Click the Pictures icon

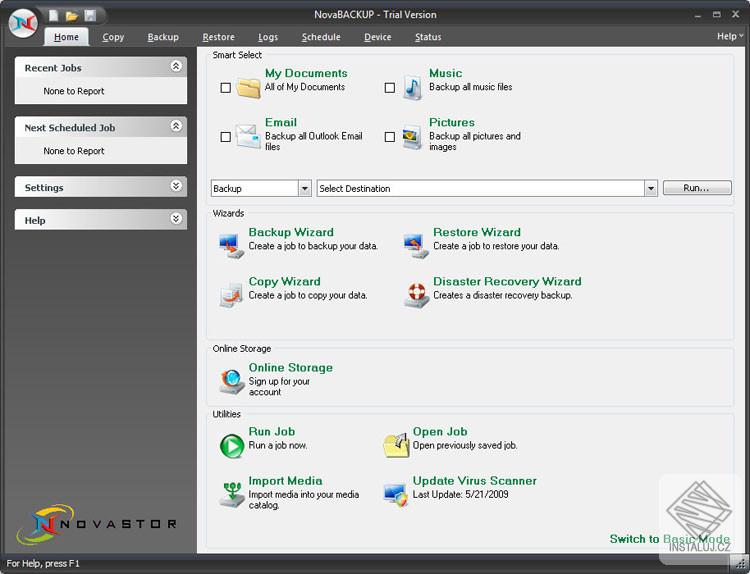click(412, 137)
